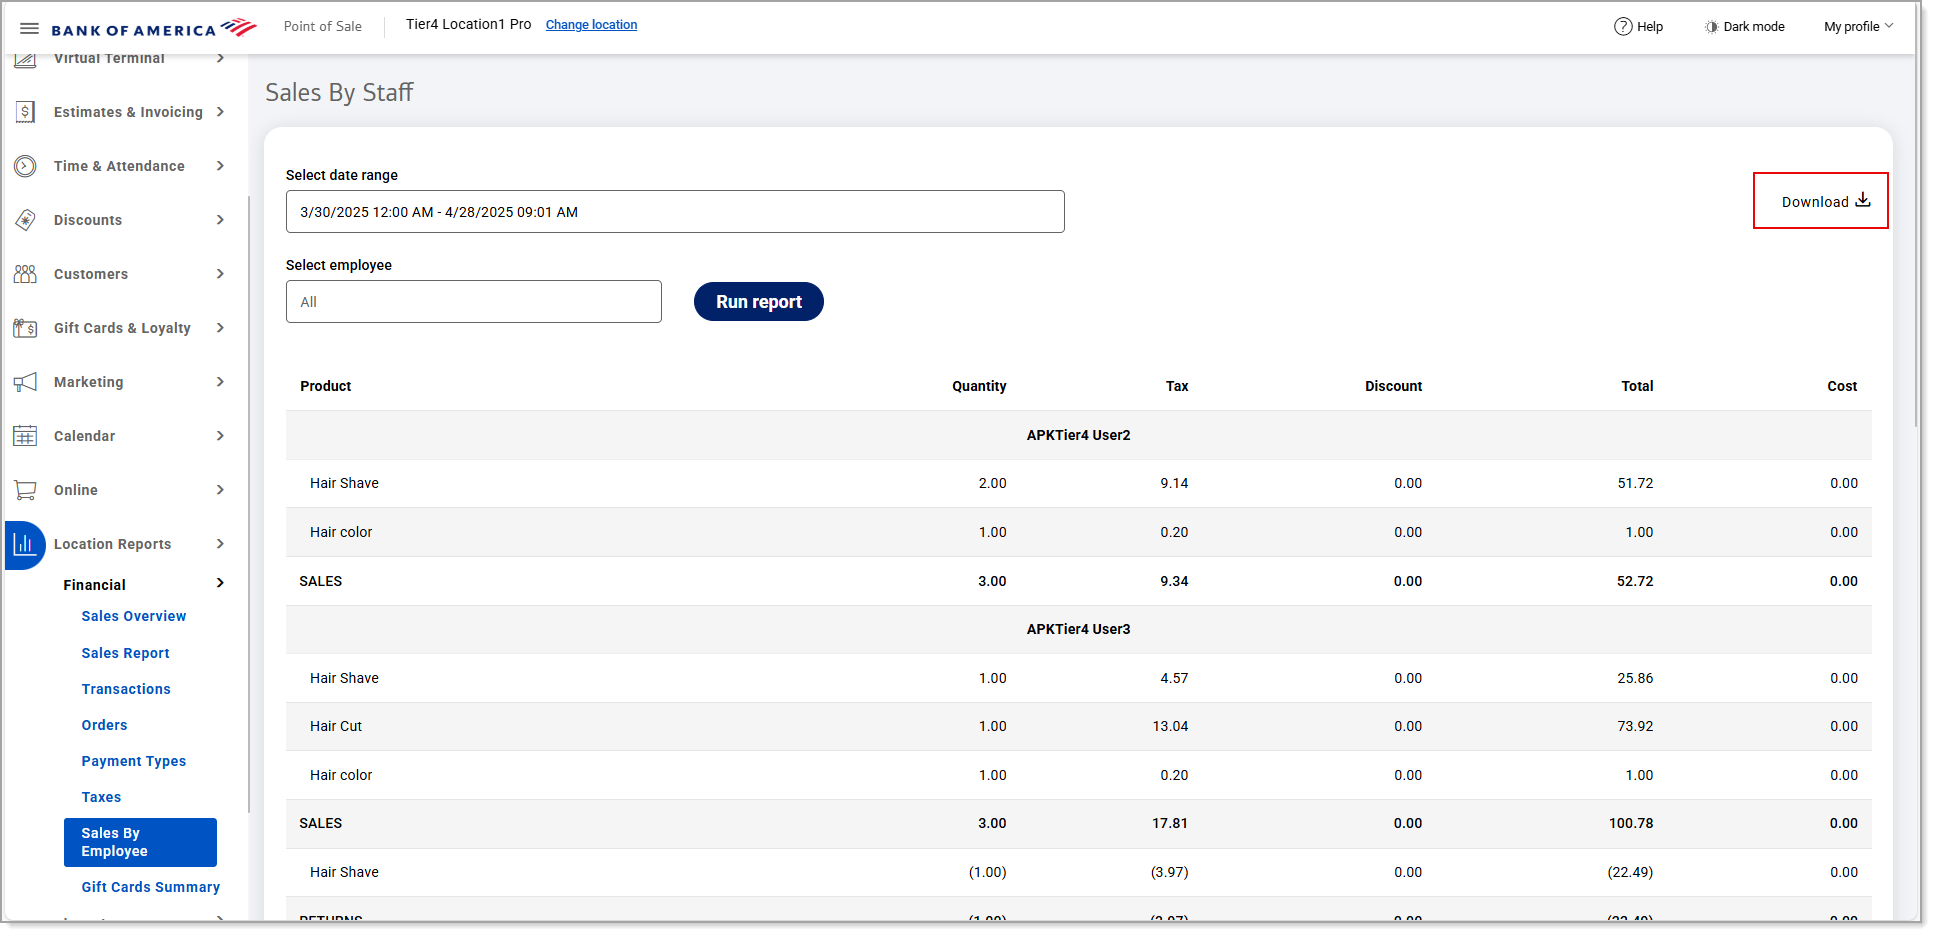The image size is (1934, 935).
Task: Click the Customers people icon
Action: tap(26, 274)
